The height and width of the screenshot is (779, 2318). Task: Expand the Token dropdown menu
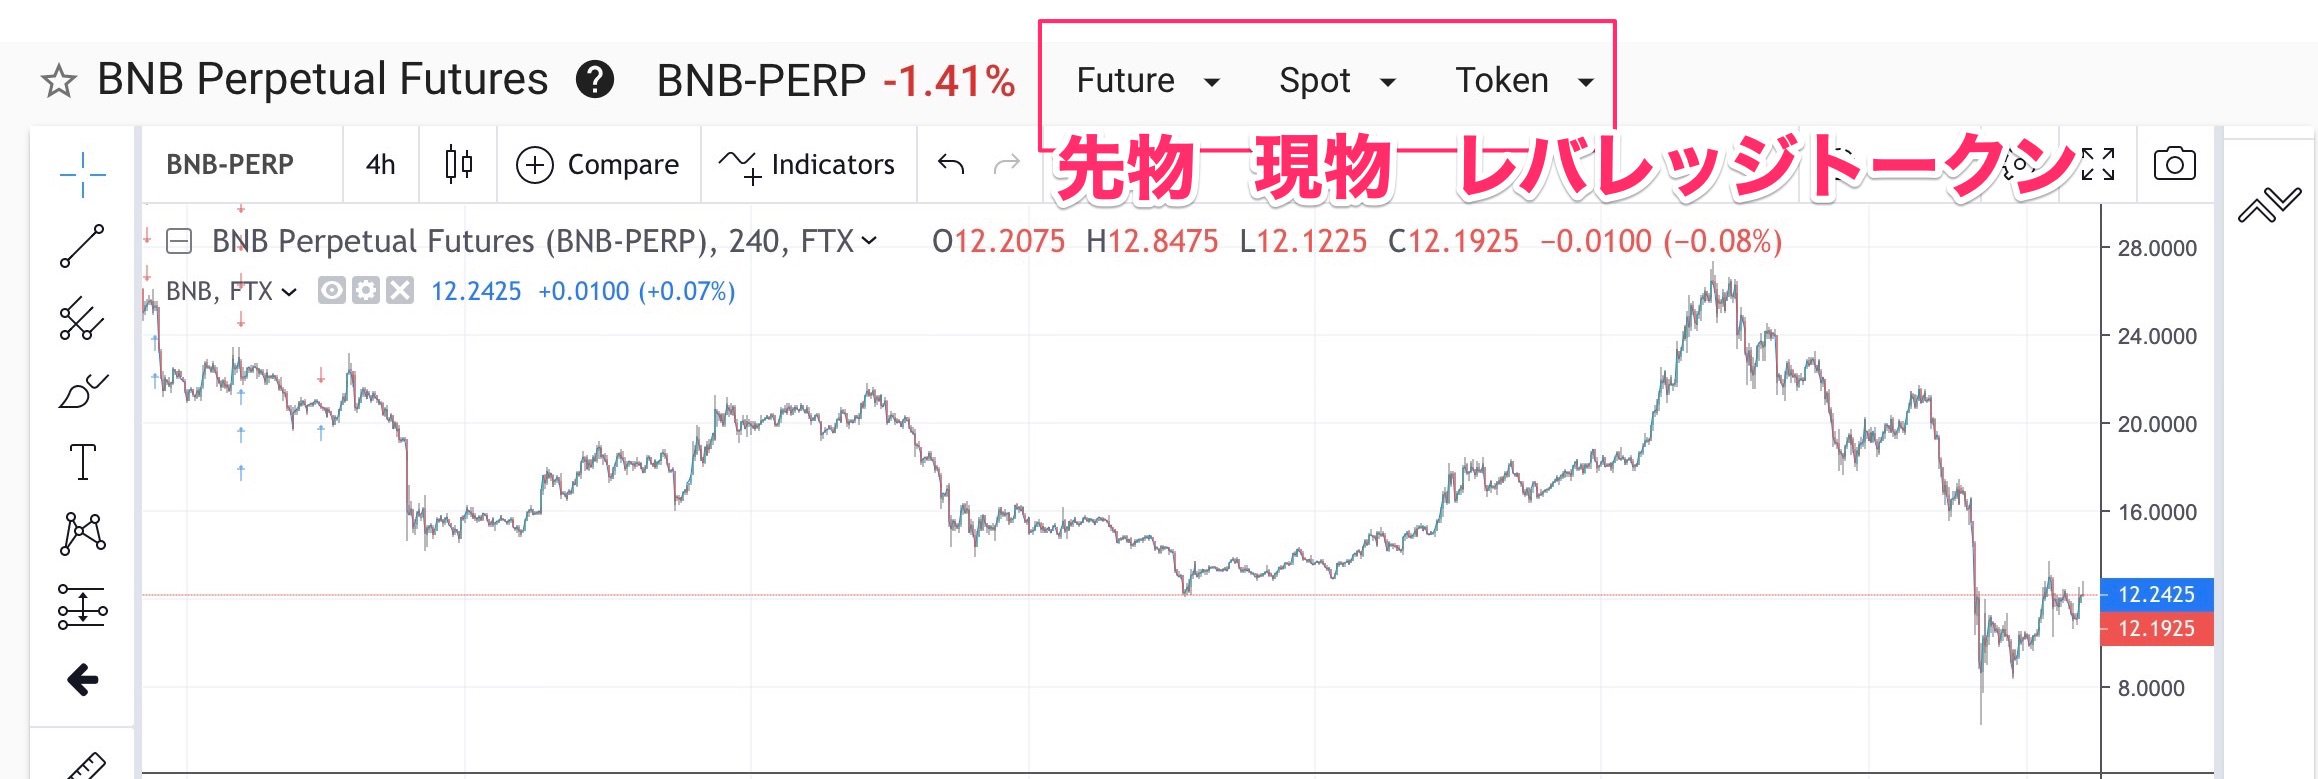click(x=1523, y=81)
